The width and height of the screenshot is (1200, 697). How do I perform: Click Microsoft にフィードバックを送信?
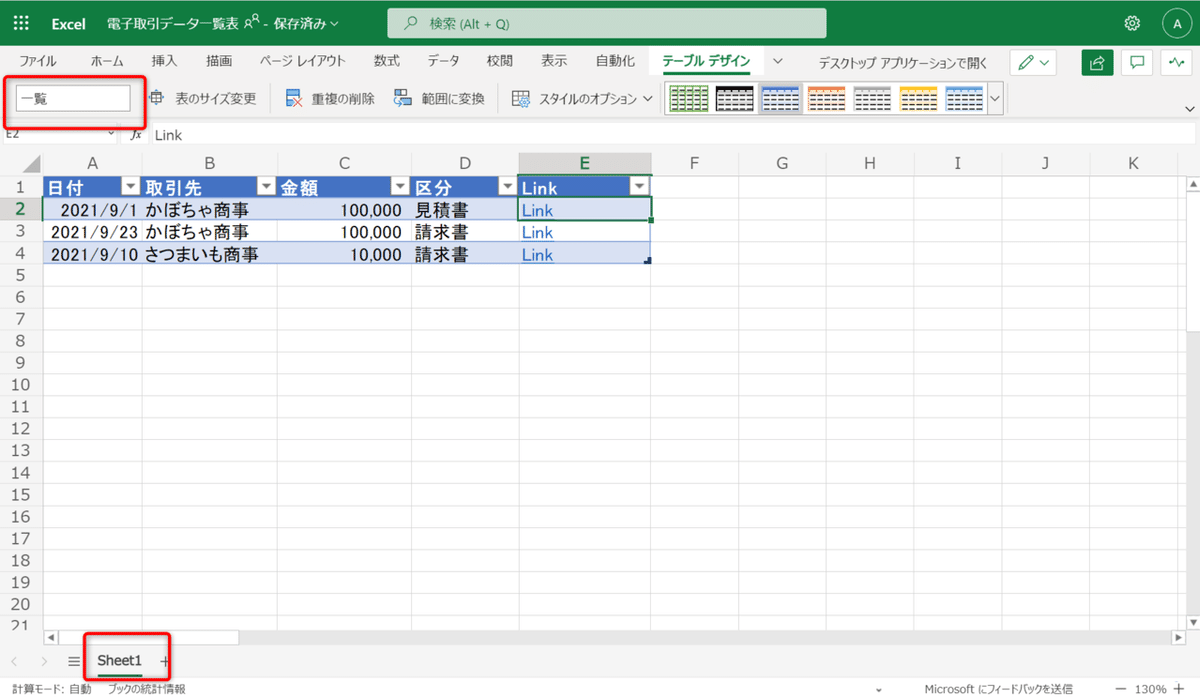pos(998,689)
